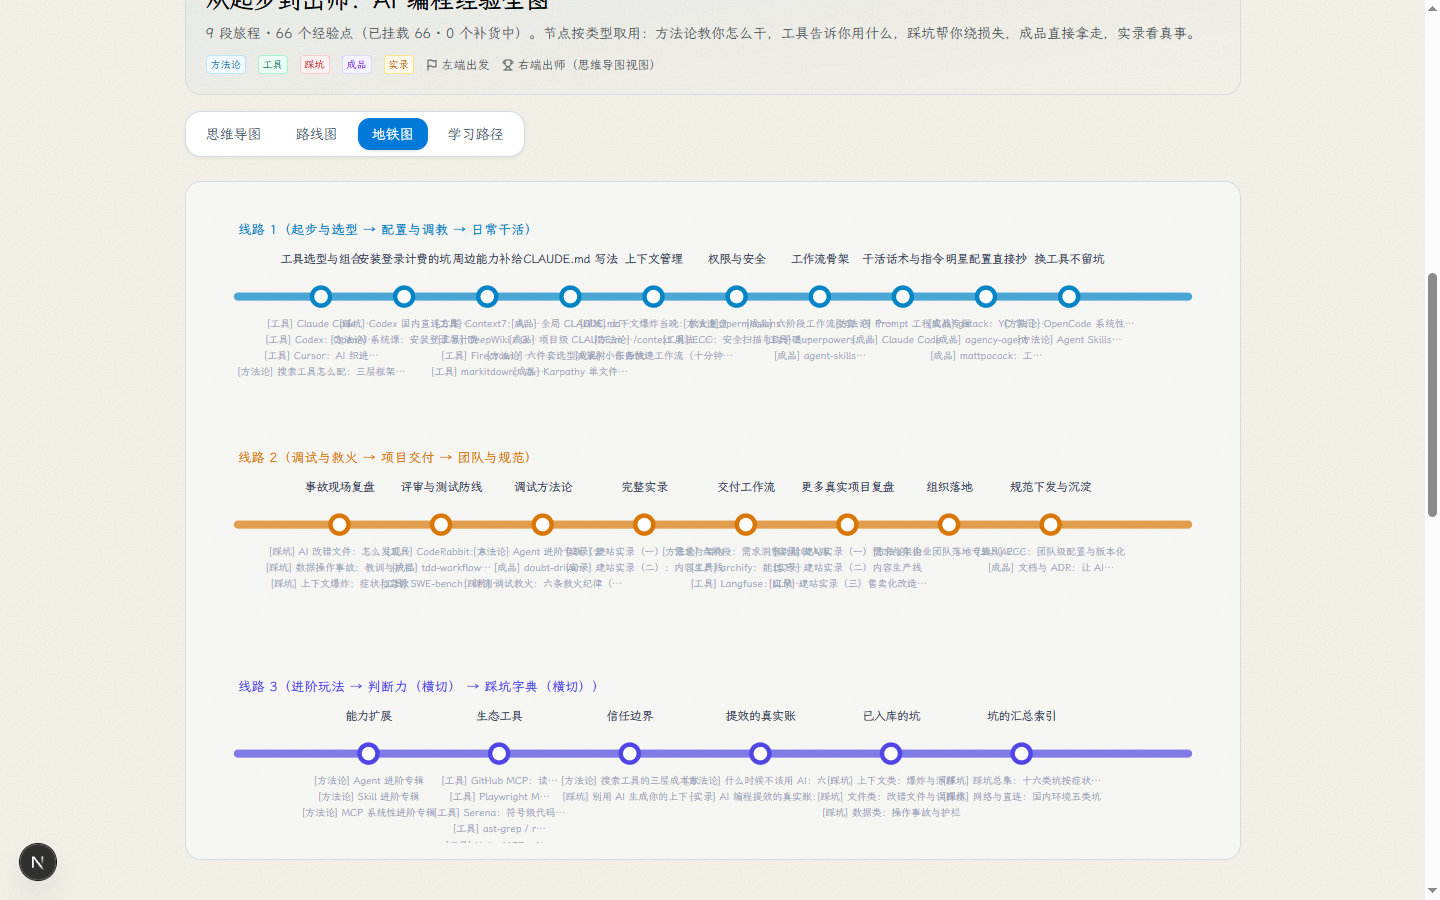1440x900 pixels.
Task: Click the purple station under 已入库的坑
Action: coord(891,753)
